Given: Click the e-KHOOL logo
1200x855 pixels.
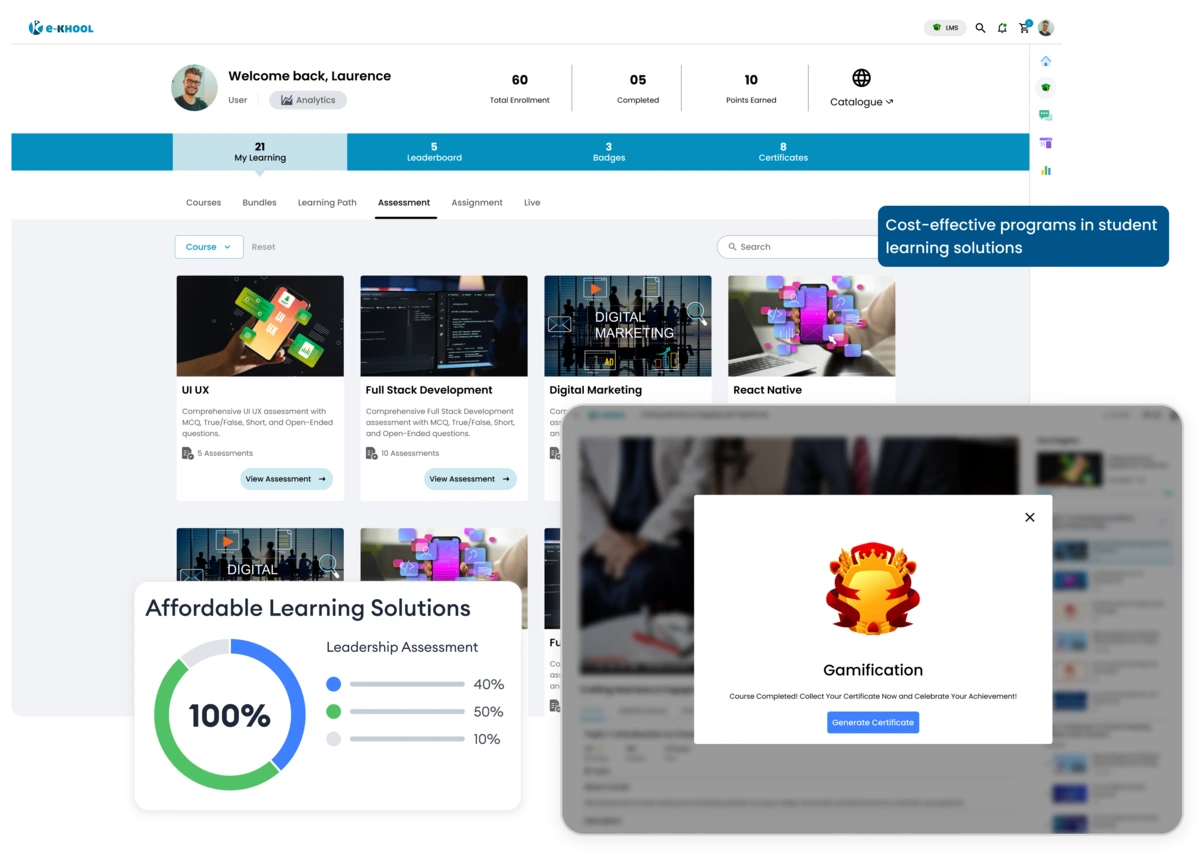Looking at the screenshot, I should (60, 28).
